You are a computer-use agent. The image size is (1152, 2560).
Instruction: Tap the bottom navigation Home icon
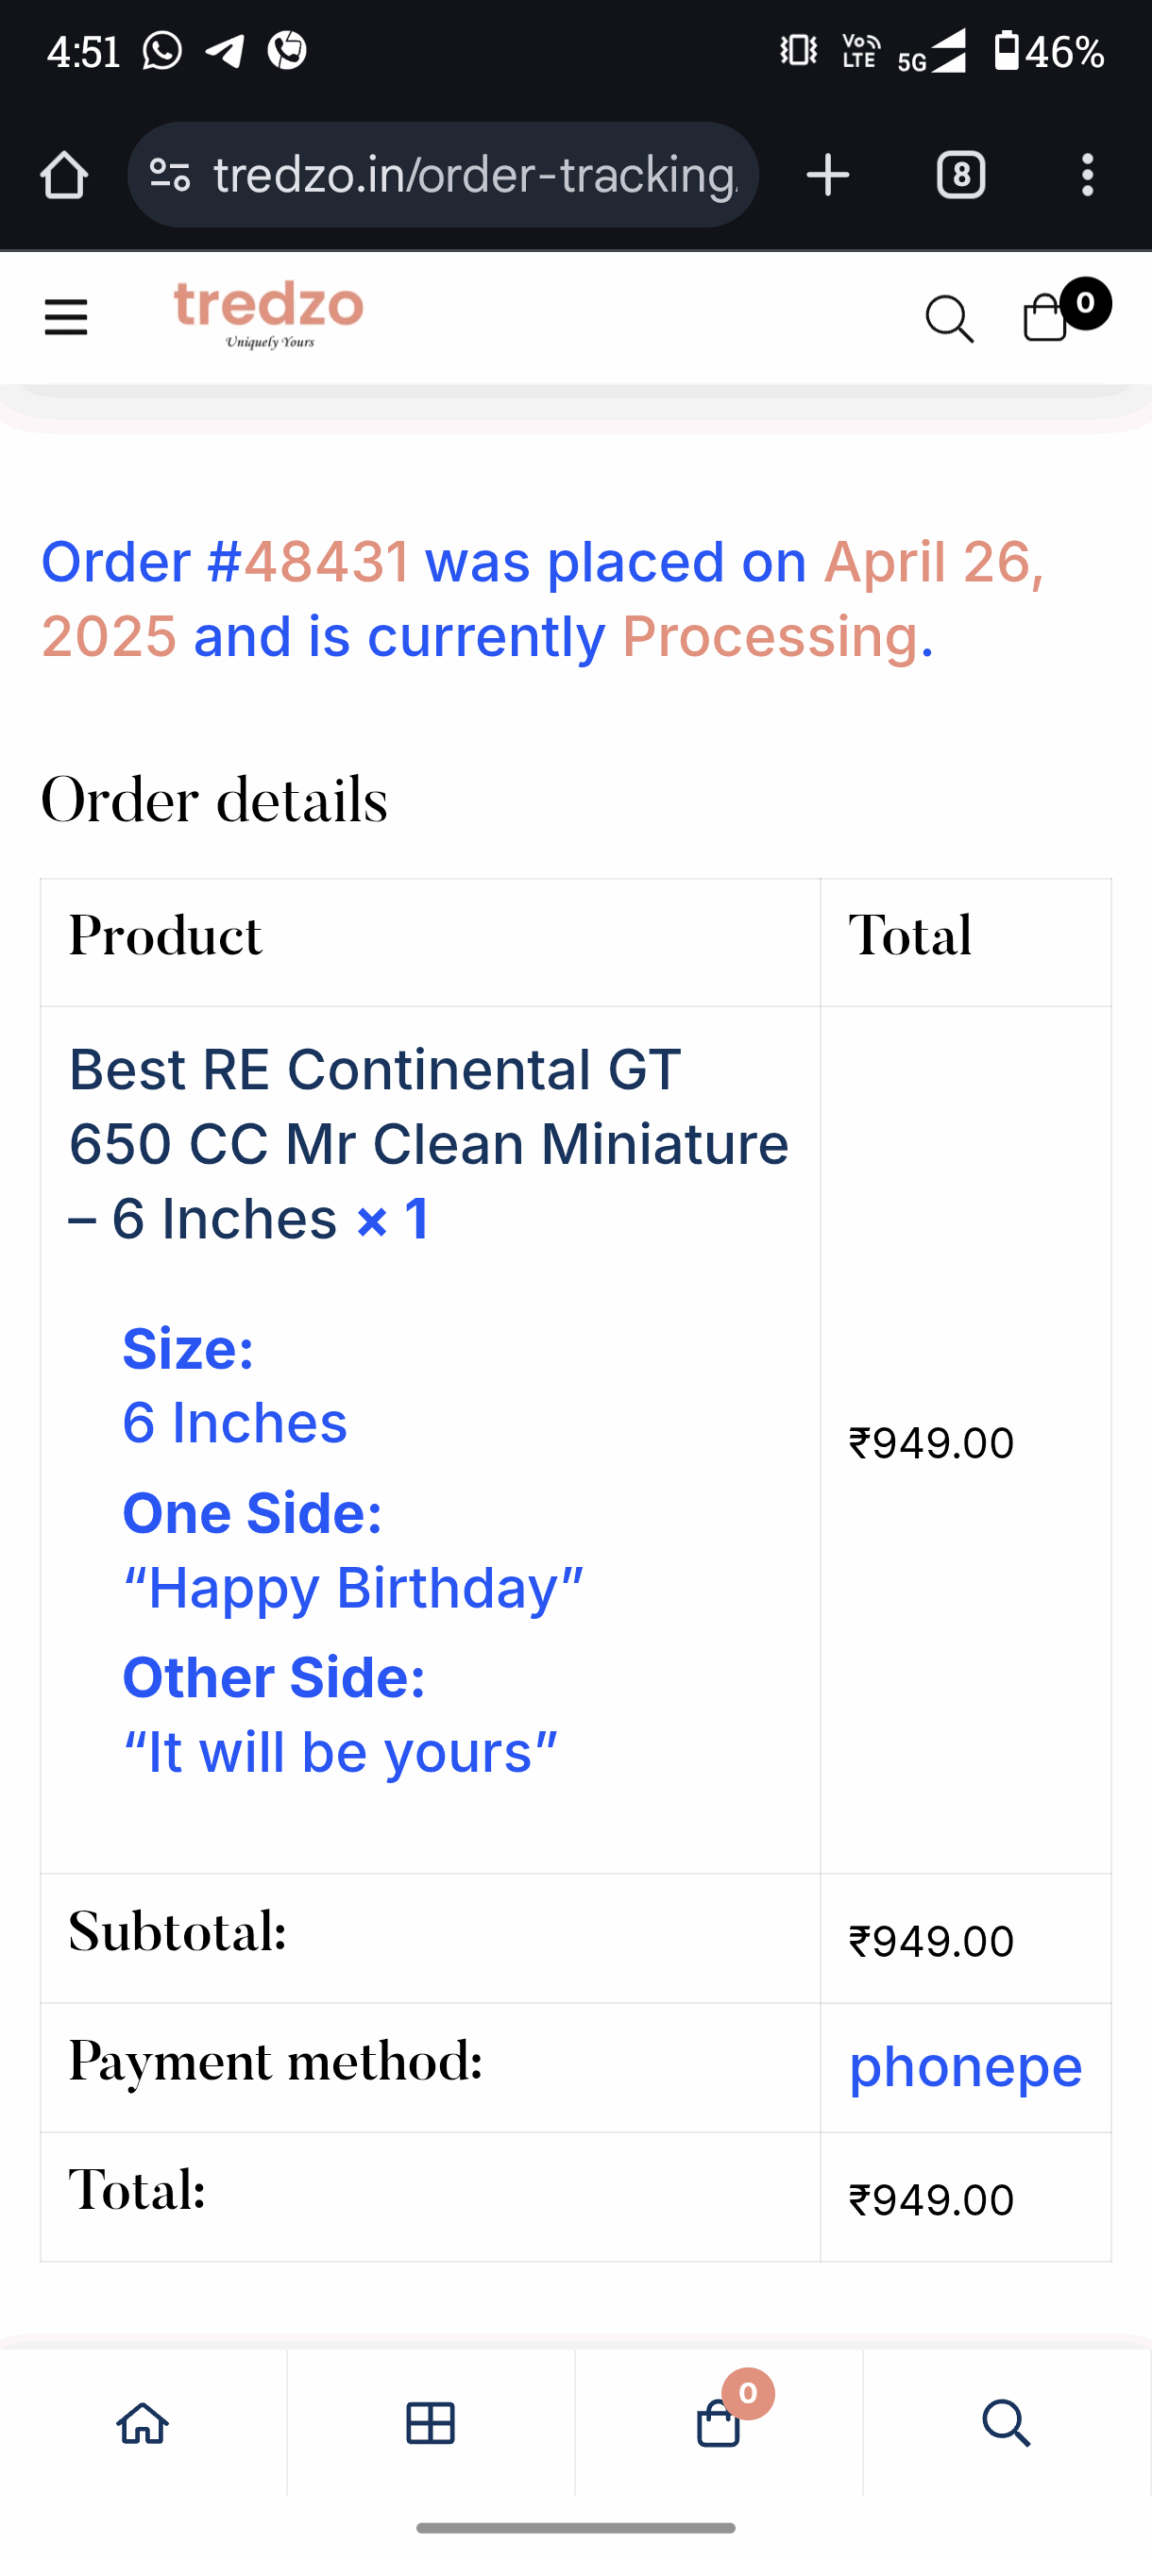[143, 2423]
